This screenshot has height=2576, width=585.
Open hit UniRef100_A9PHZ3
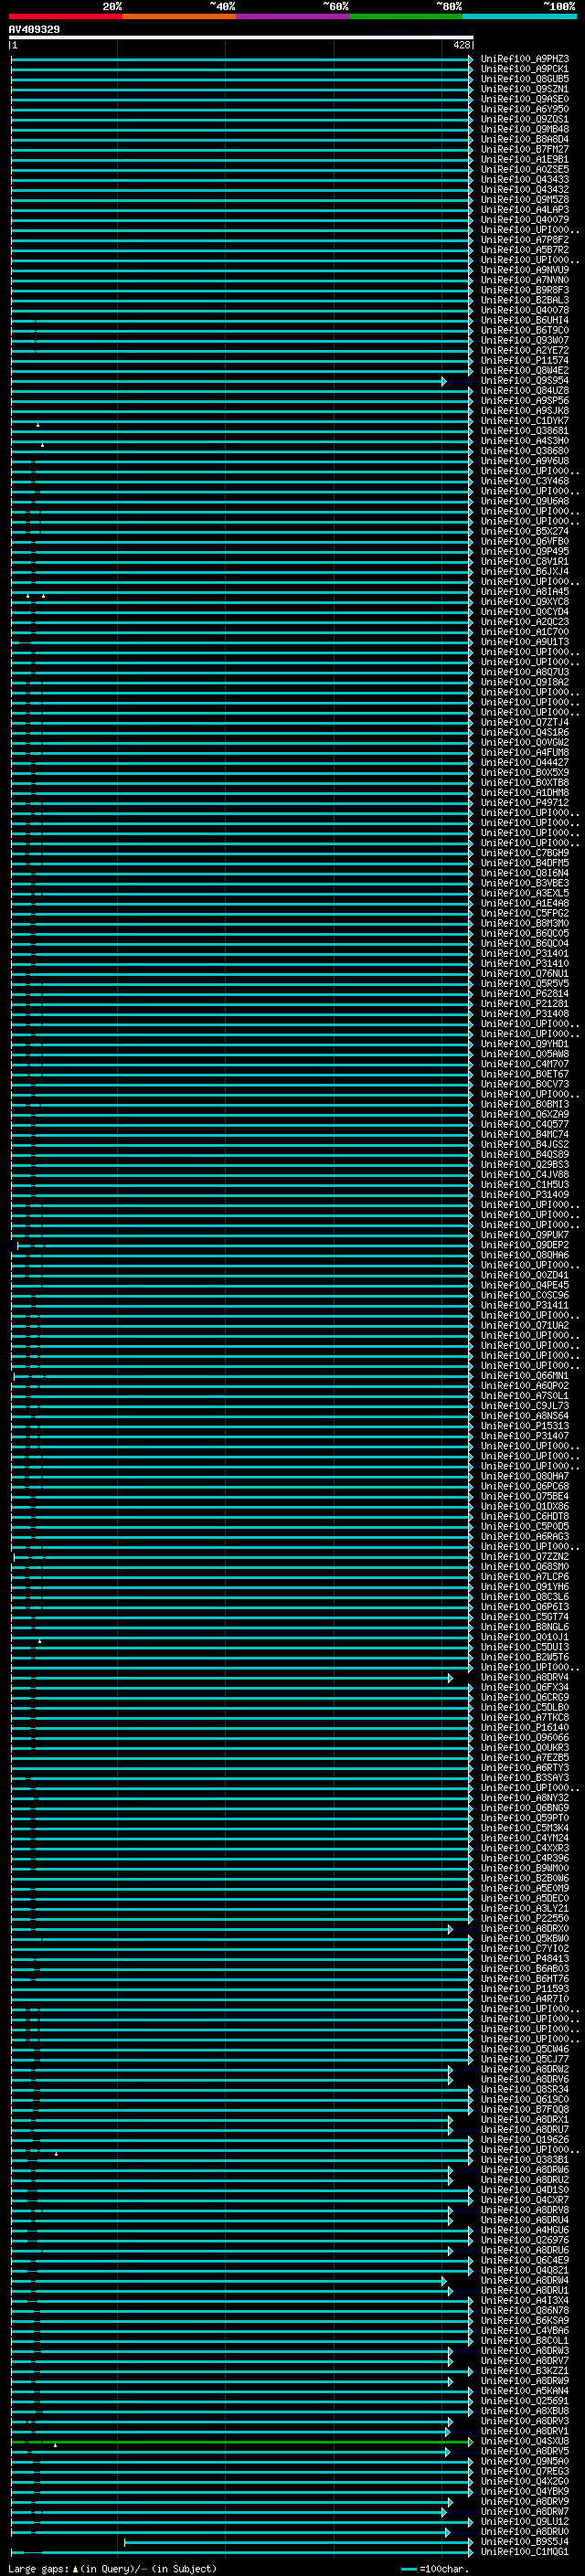coord(524,59)
